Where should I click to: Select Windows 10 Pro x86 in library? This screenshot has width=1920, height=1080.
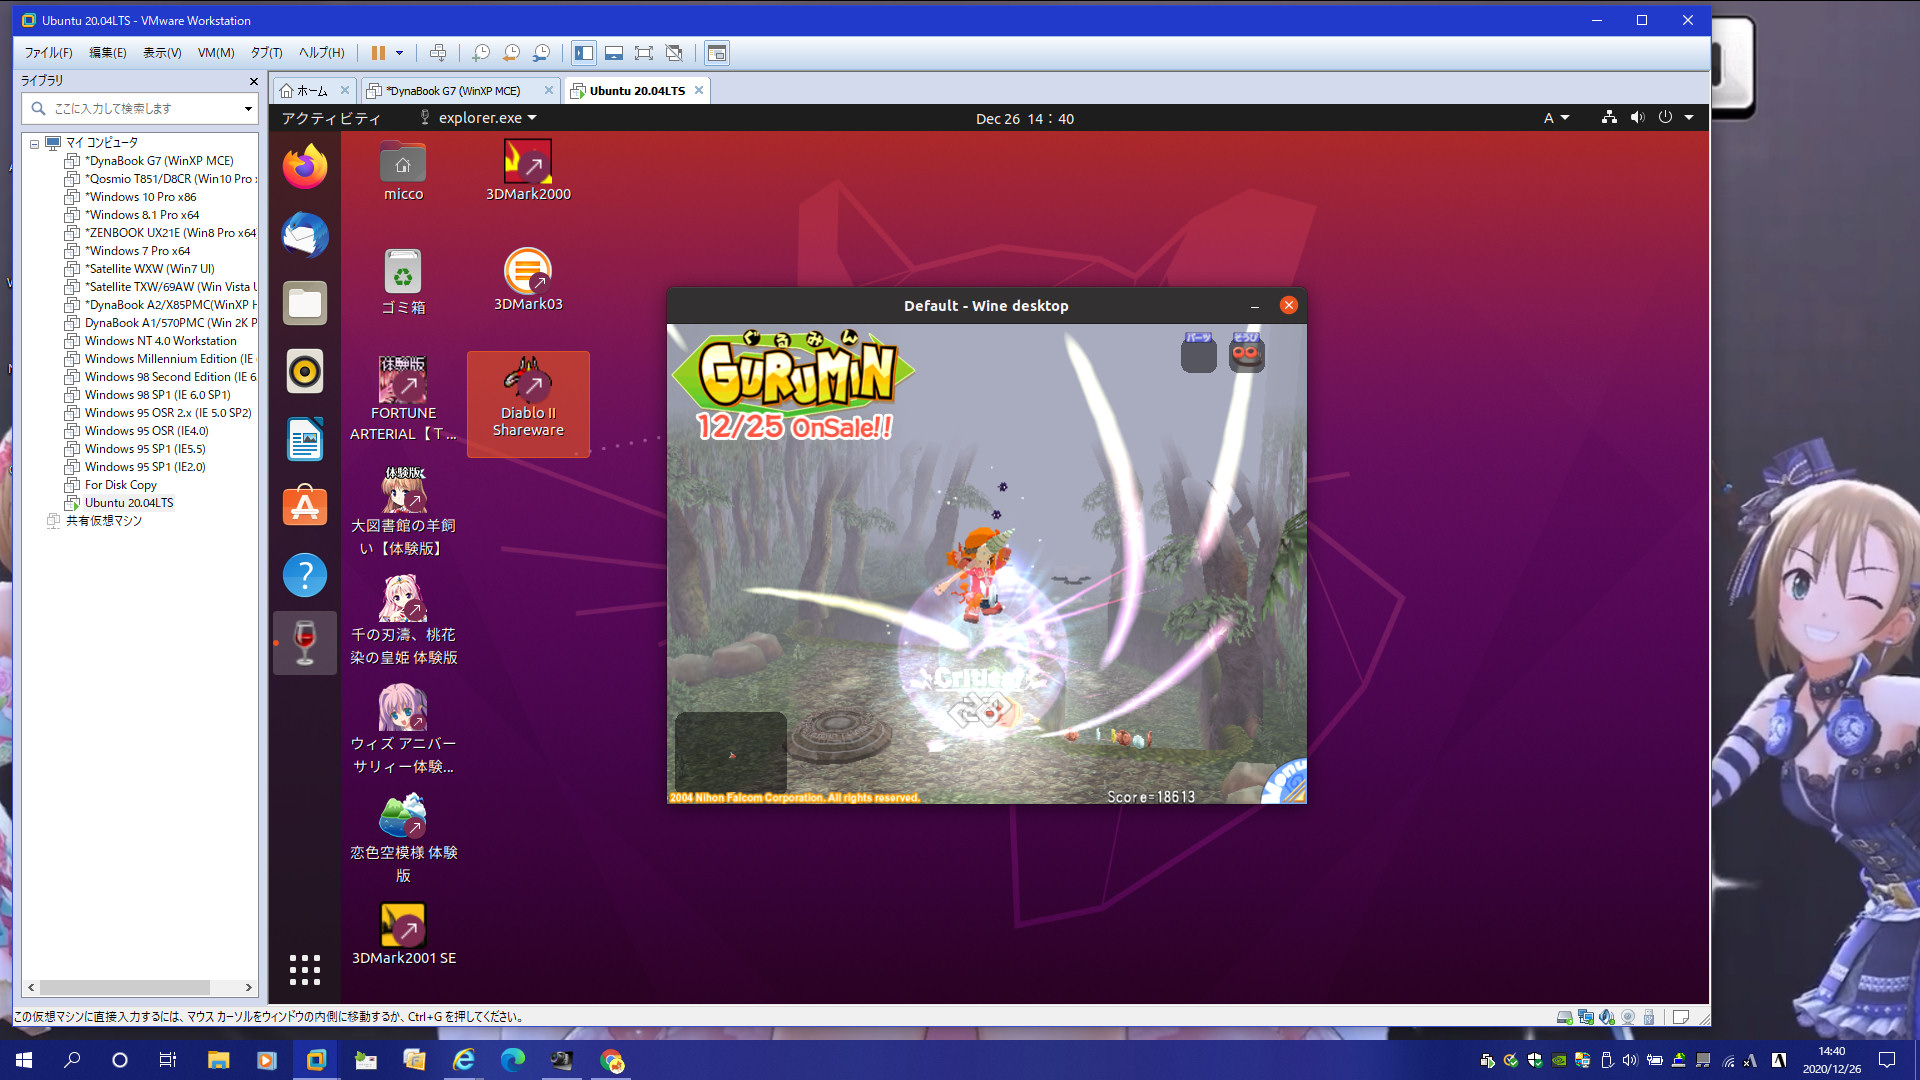pyautogui.click(x=140, y=197)
